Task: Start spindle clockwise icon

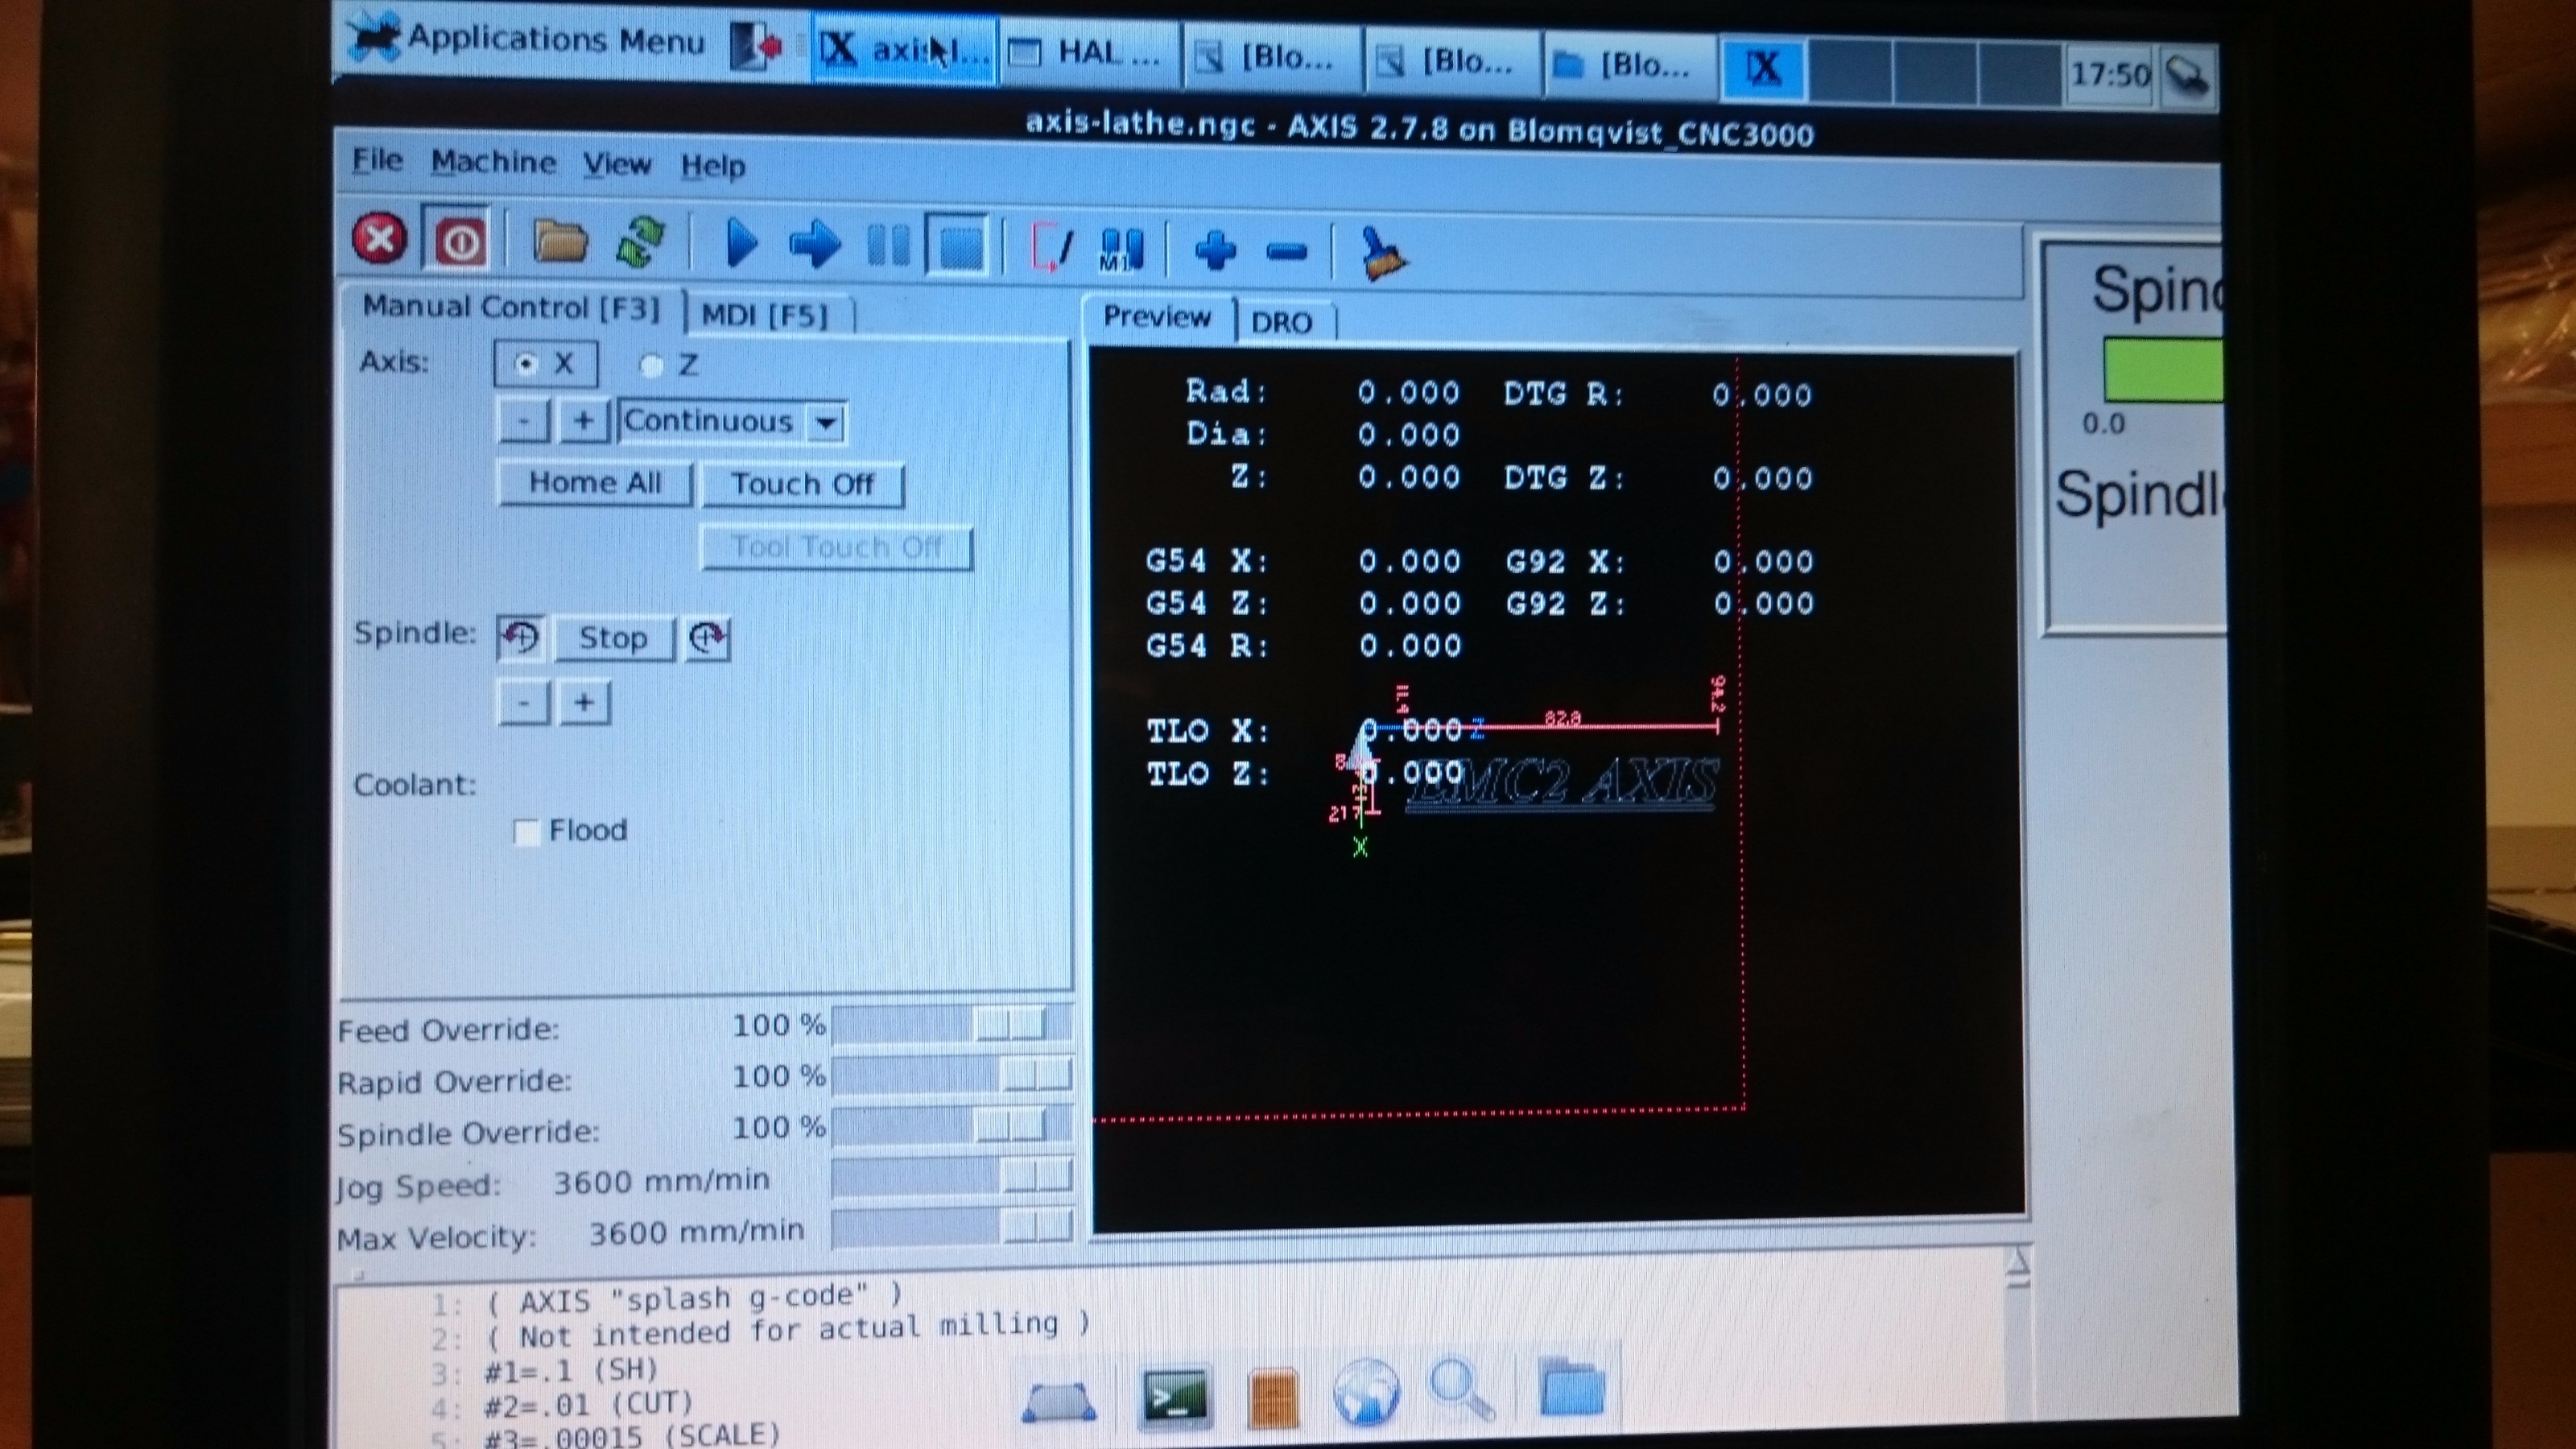Action: click(x=707, y=638)
